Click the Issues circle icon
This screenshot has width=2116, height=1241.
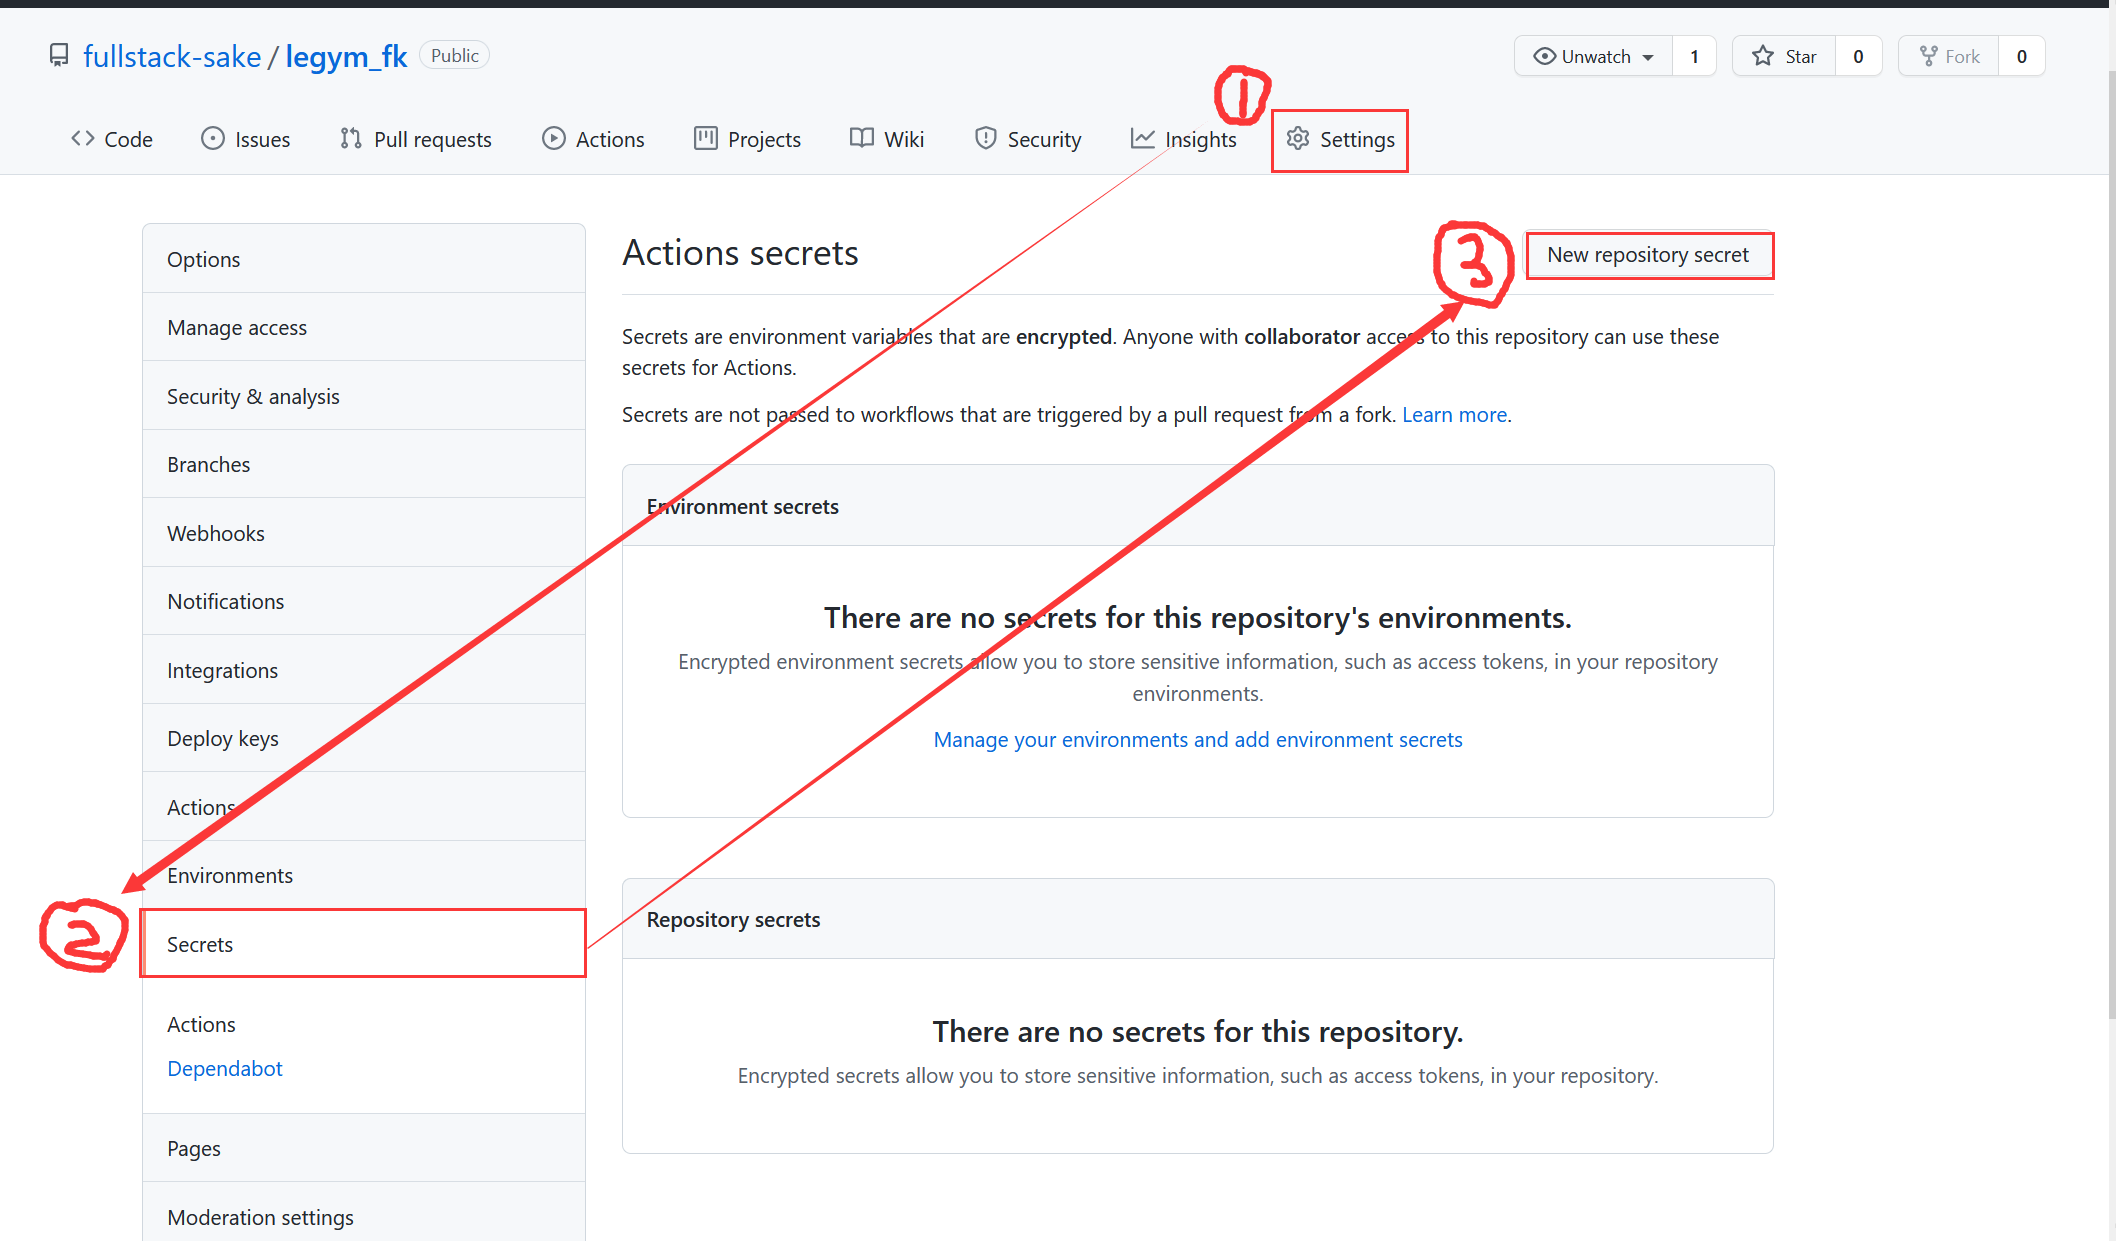click(x=212, y=139)
